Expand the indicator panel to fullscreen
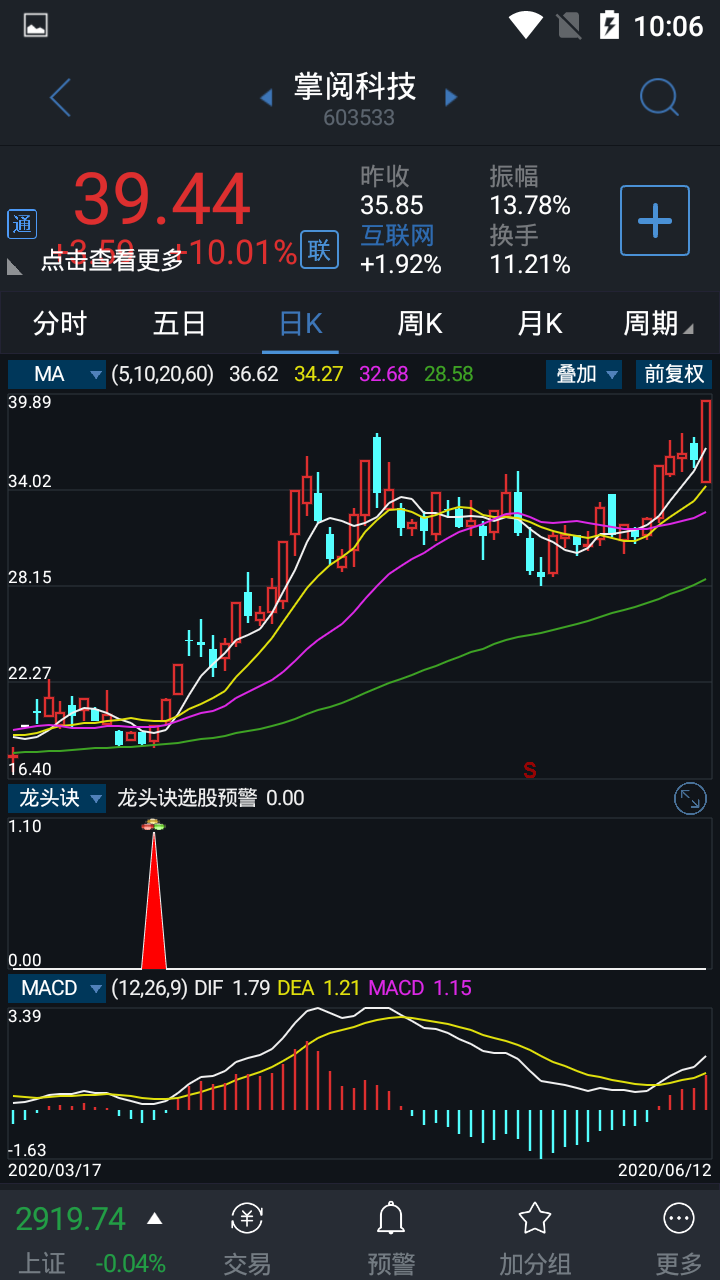The height and width of the screenshot is (1280, 720). coord(690,798)
